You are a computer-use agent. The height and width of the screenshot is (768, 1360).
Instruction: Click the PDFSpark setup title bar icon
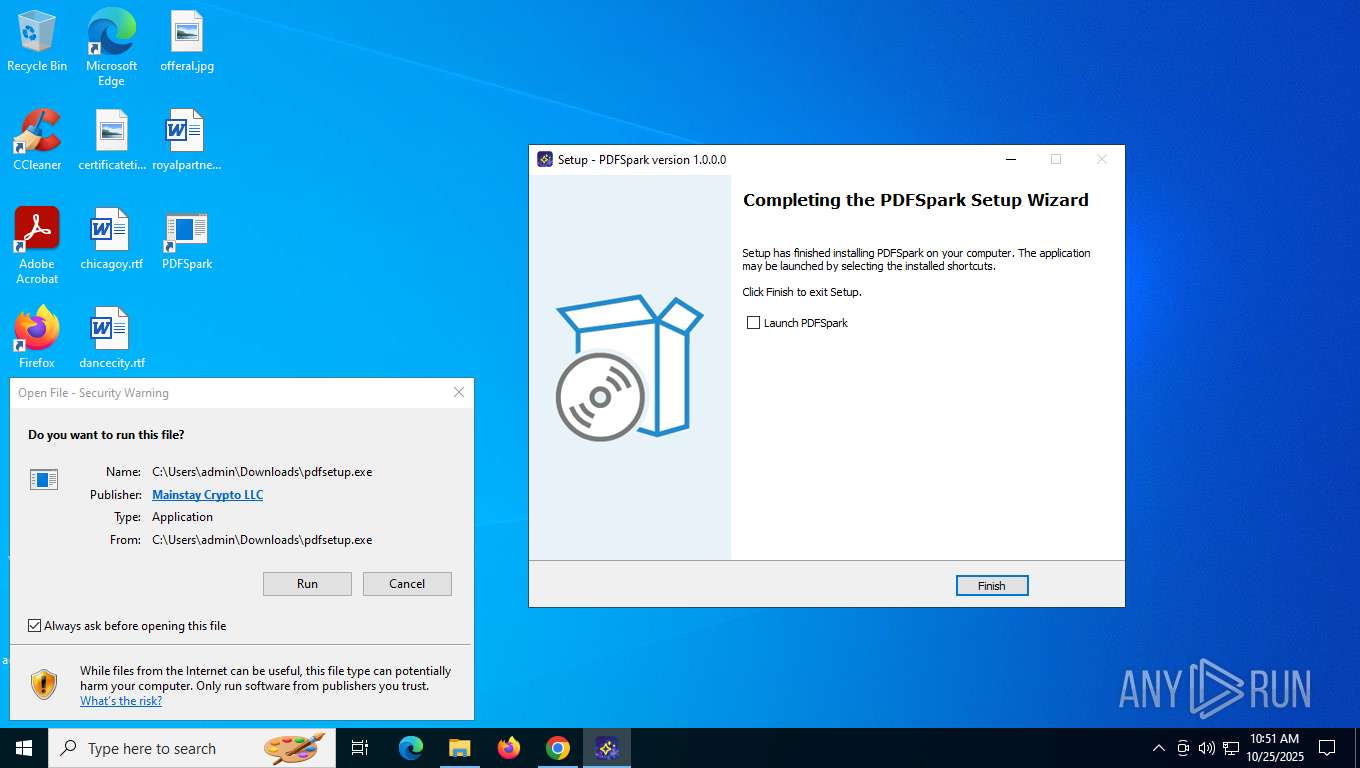click(545, 160)
